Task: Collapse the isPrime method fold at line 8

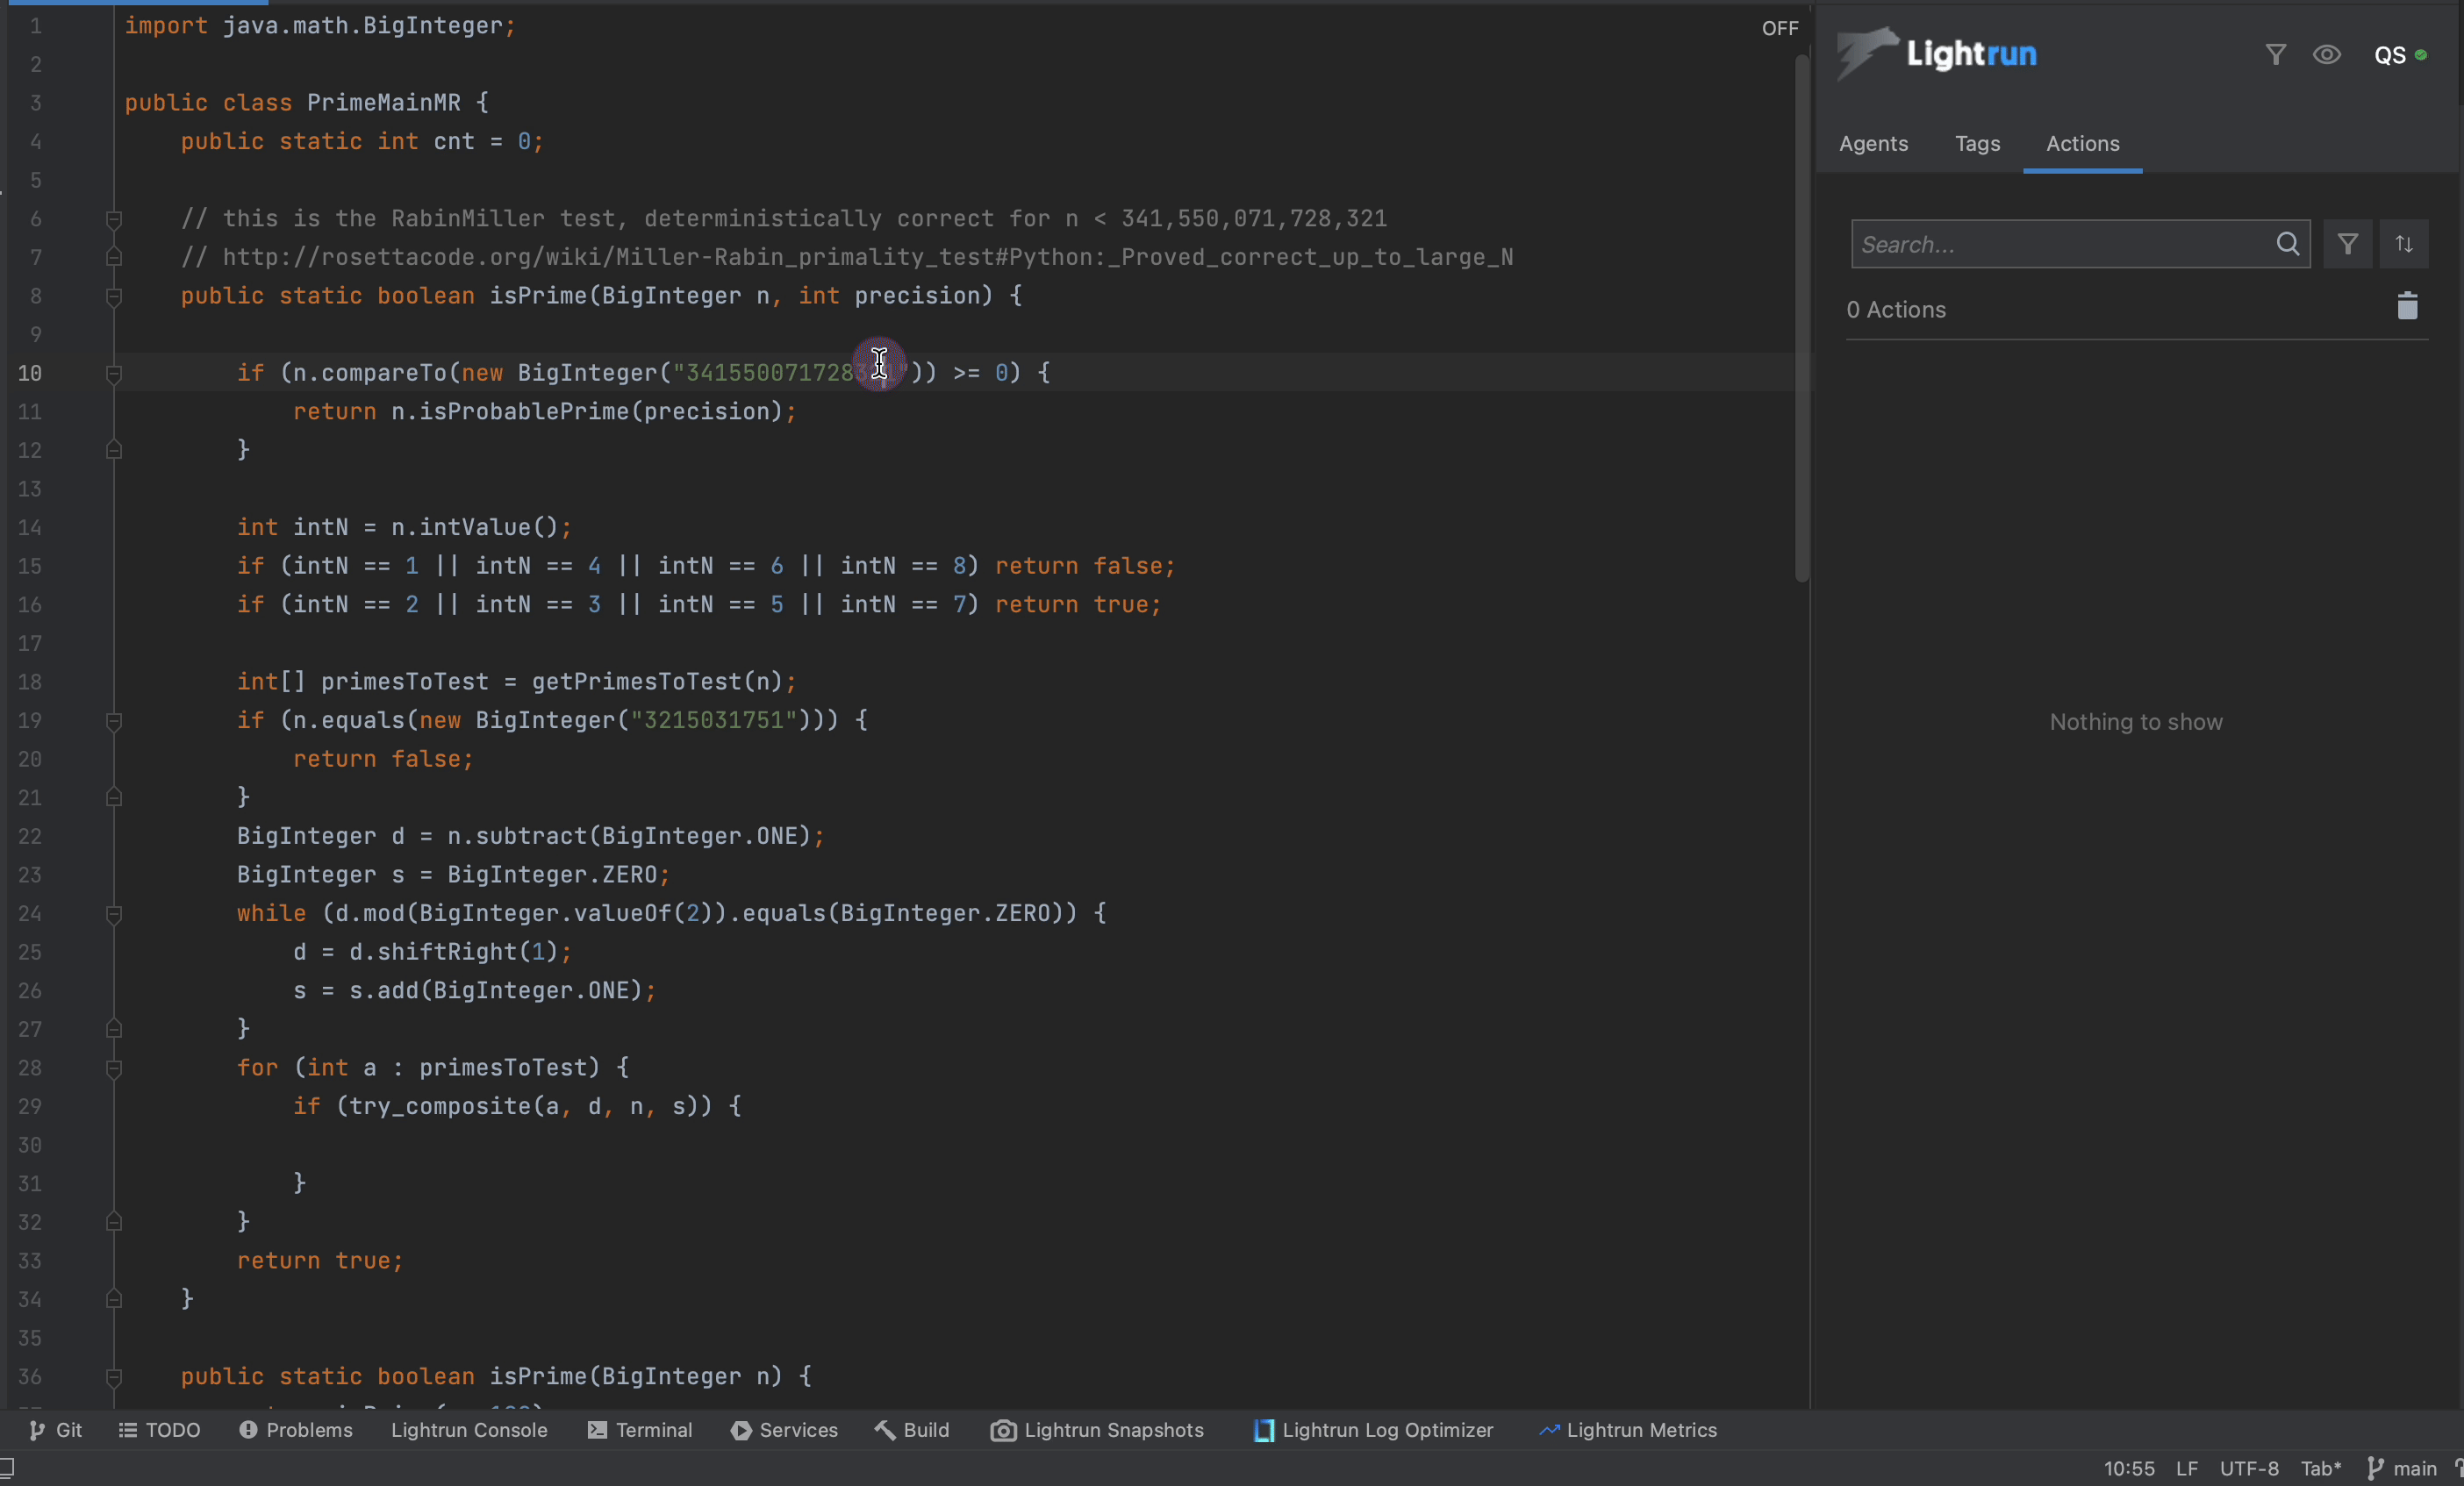Action: [114, 297]
